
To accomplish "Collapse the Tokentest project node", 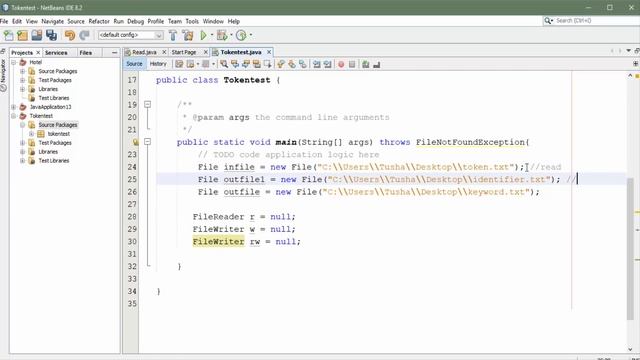I will click(13, 116).
